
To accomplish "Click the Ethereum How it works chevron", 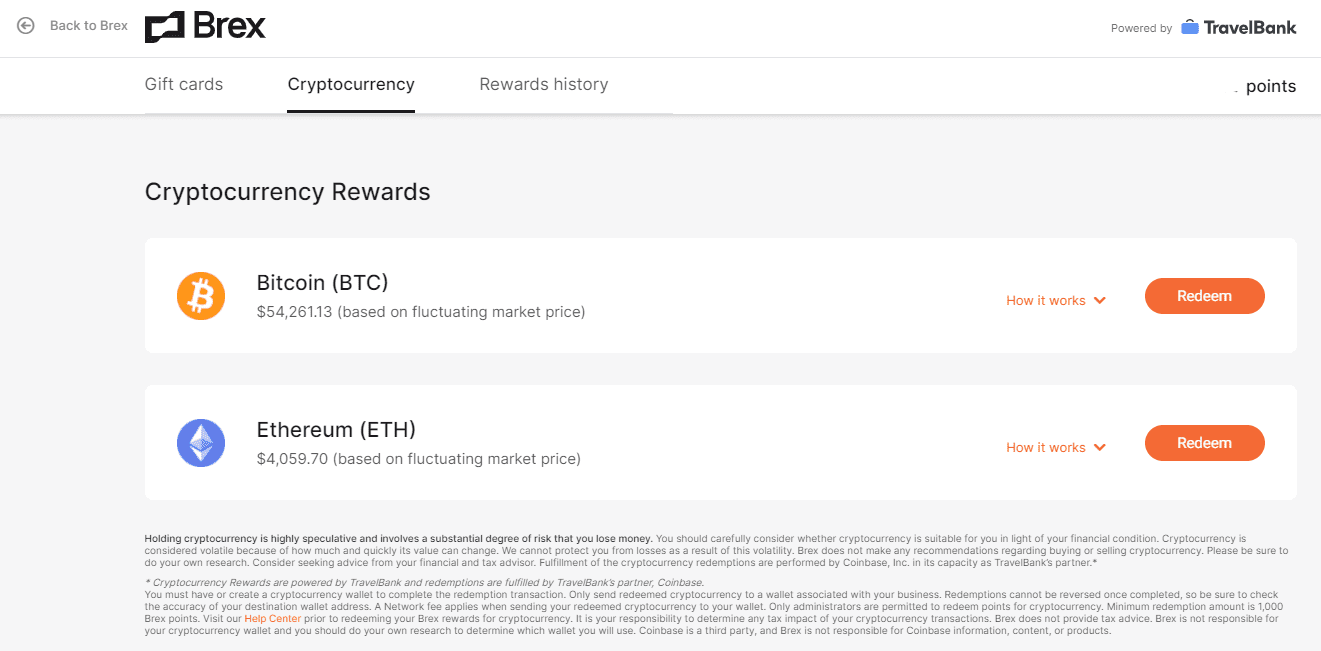I will [x=1100, y=448].
